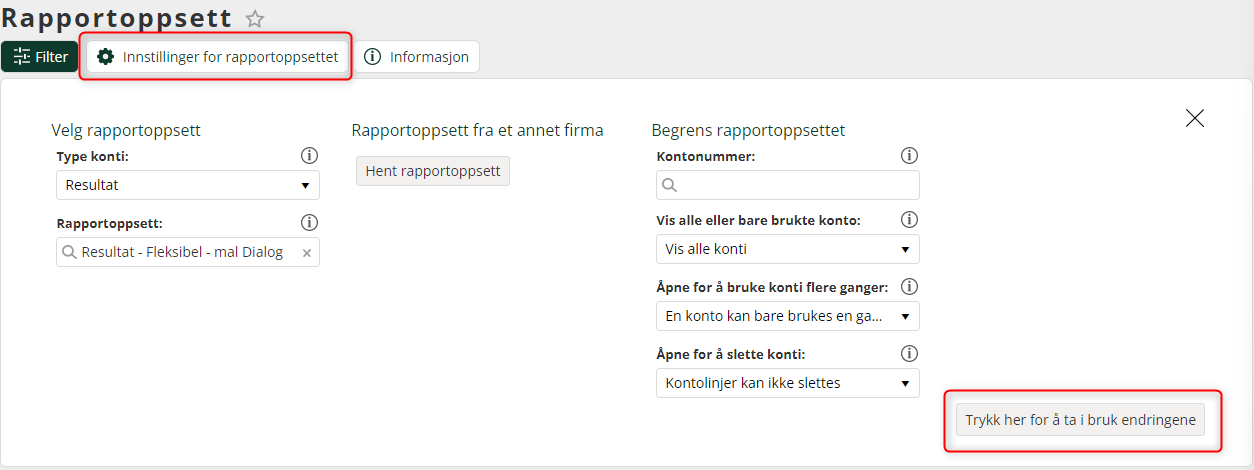Focus the Kontonummer search field

click(788, 185)
